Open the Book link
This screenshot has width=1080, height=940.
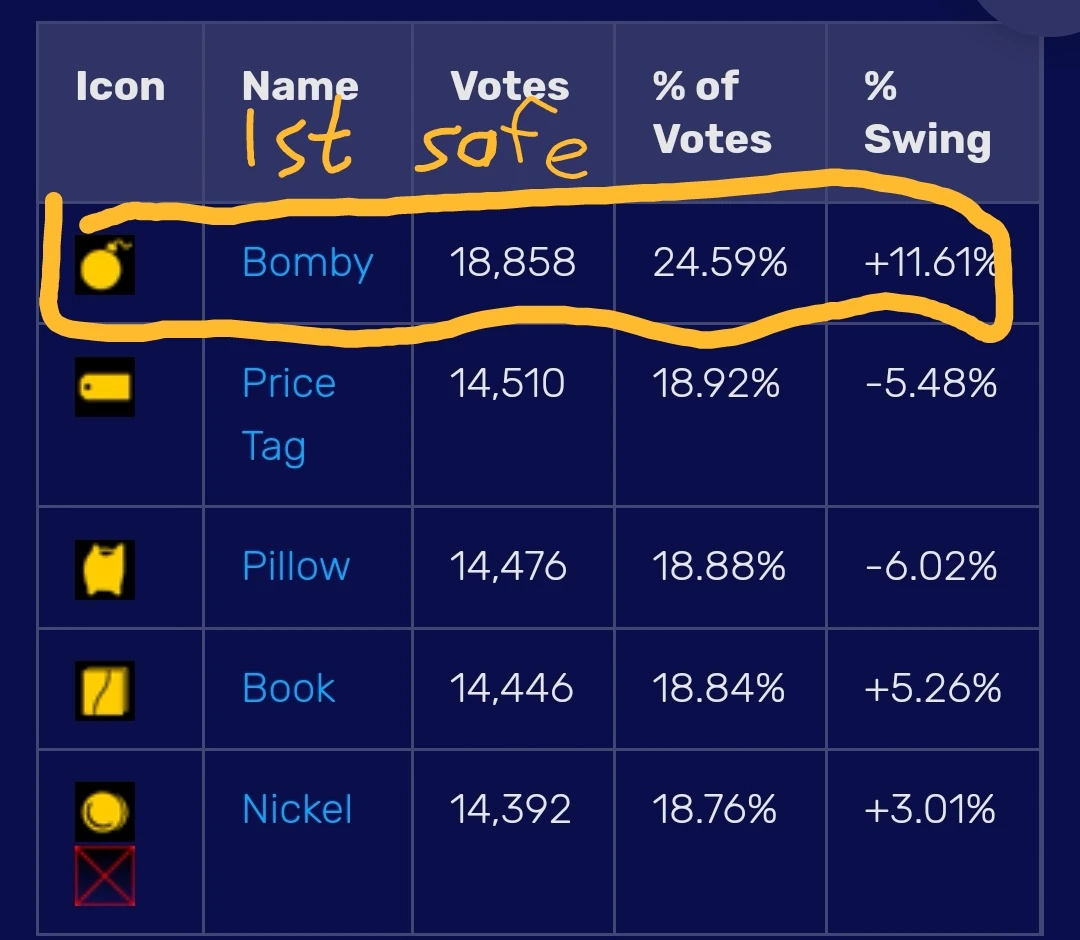[288, 688]
